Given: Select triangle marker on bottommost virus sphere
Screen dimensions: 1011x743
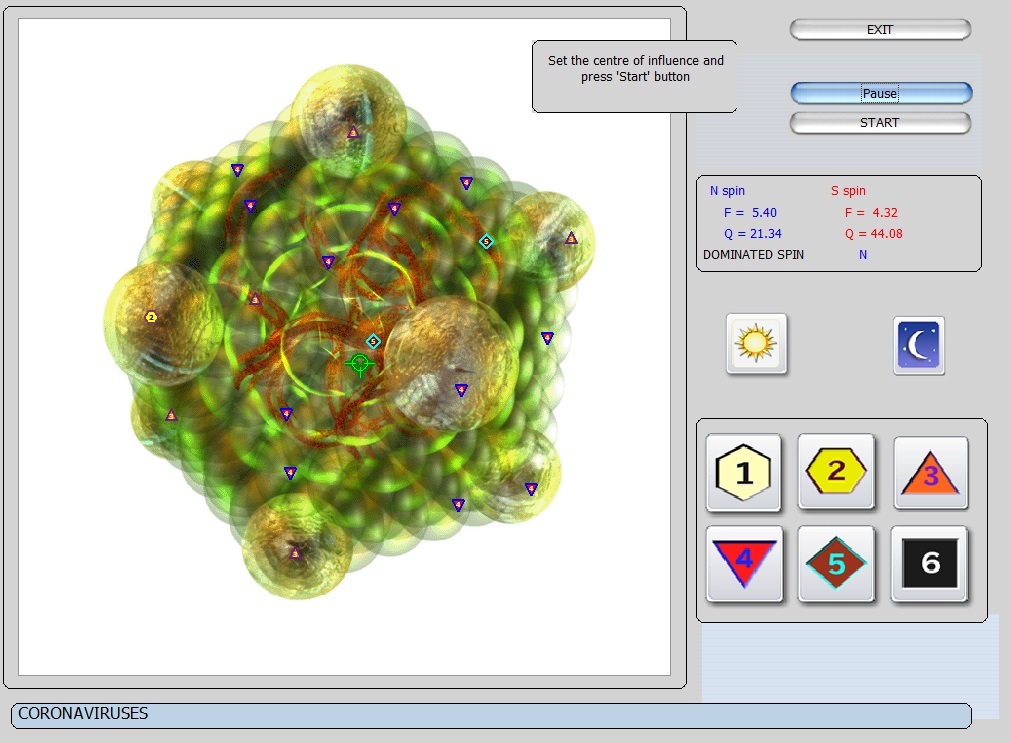Looking at the screenshot, I should pos(295,553).
